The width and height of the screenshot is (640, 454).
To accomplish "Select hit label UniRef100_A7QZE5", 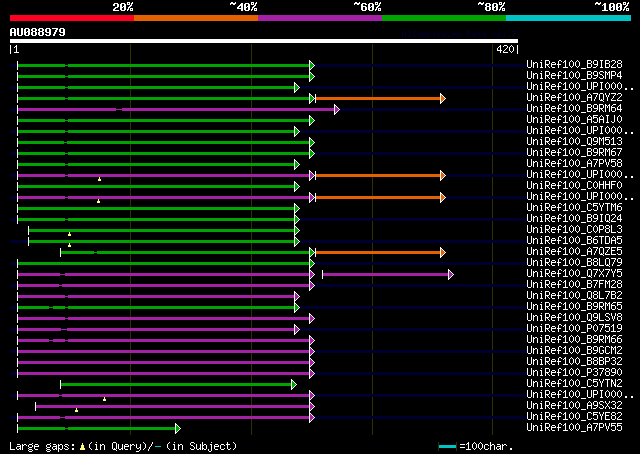I will [574, 251].
